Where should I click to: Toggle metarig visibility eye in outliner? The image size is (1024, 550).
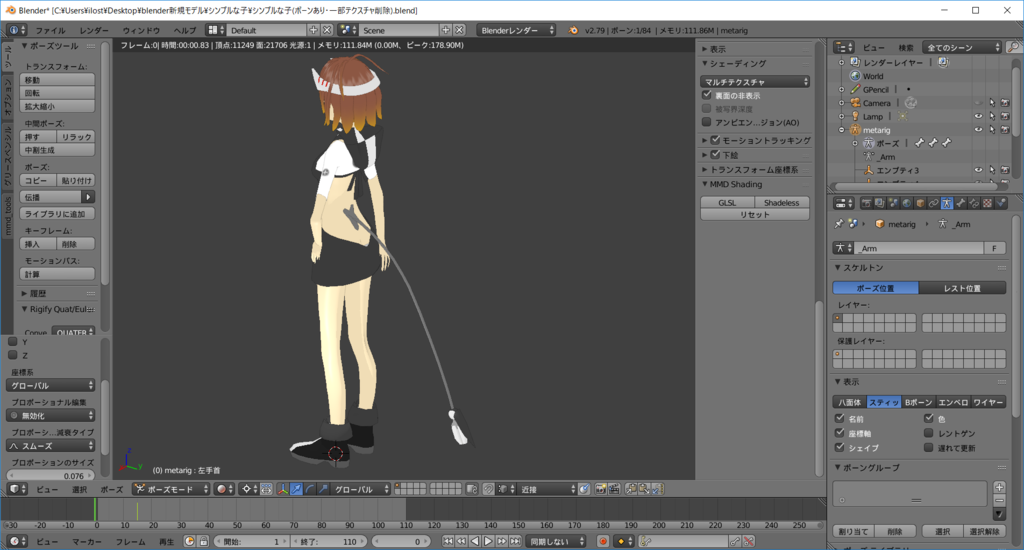pyautogui.click(x=978, y=130)
